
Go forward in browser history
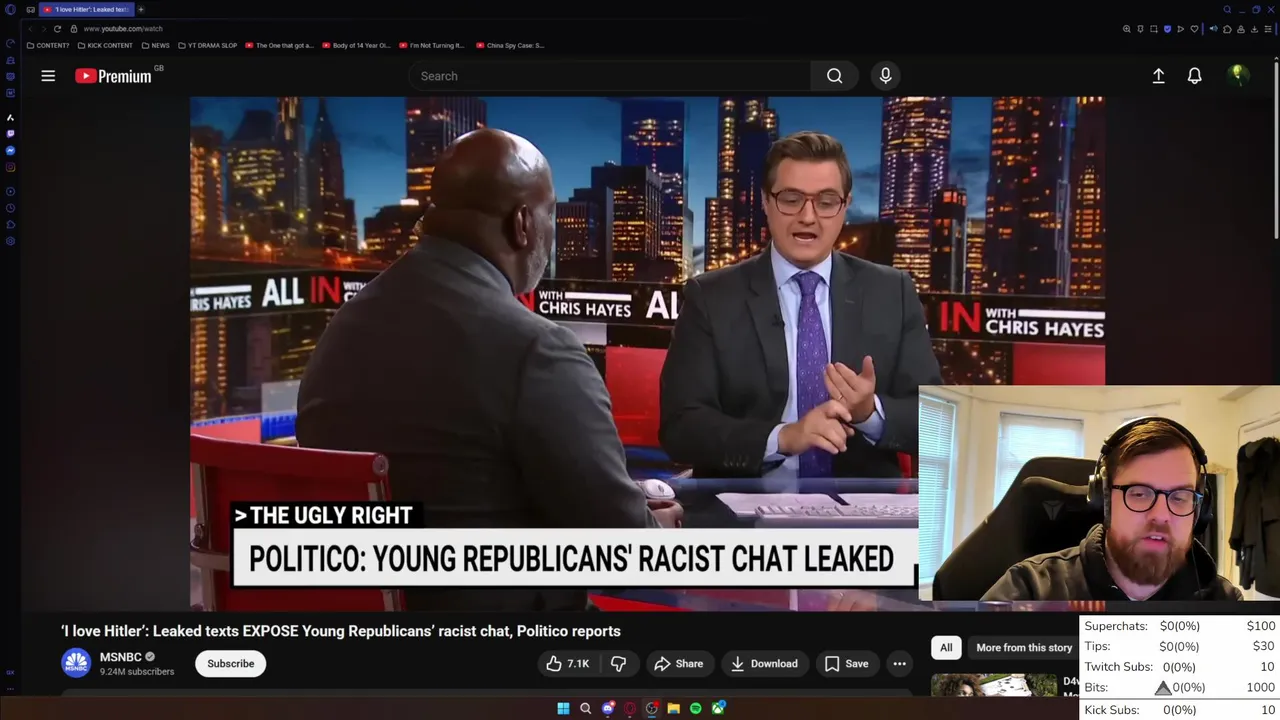click(x=44, y=29)
